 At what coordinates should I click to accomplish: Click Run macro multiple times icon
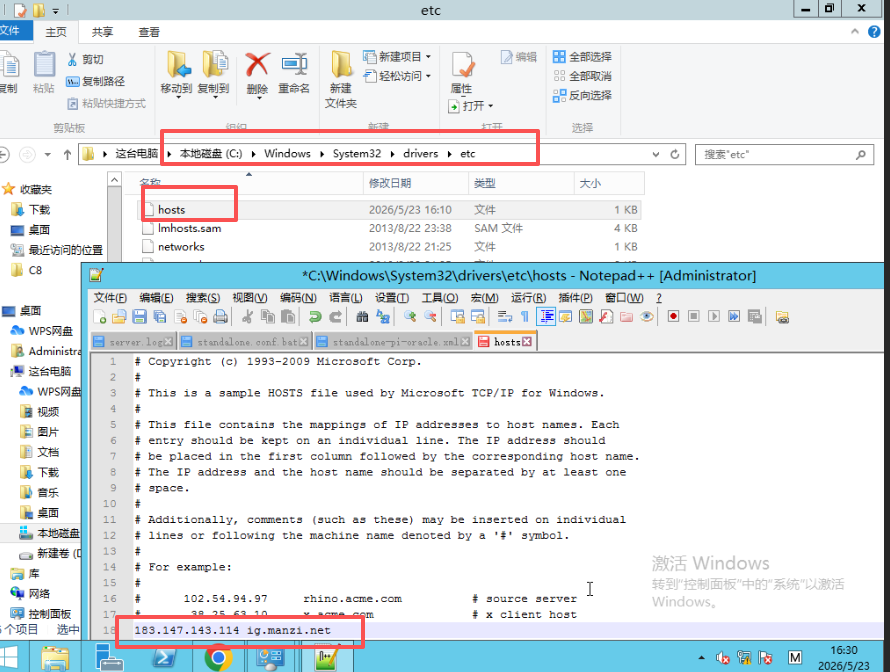(734, 316)
